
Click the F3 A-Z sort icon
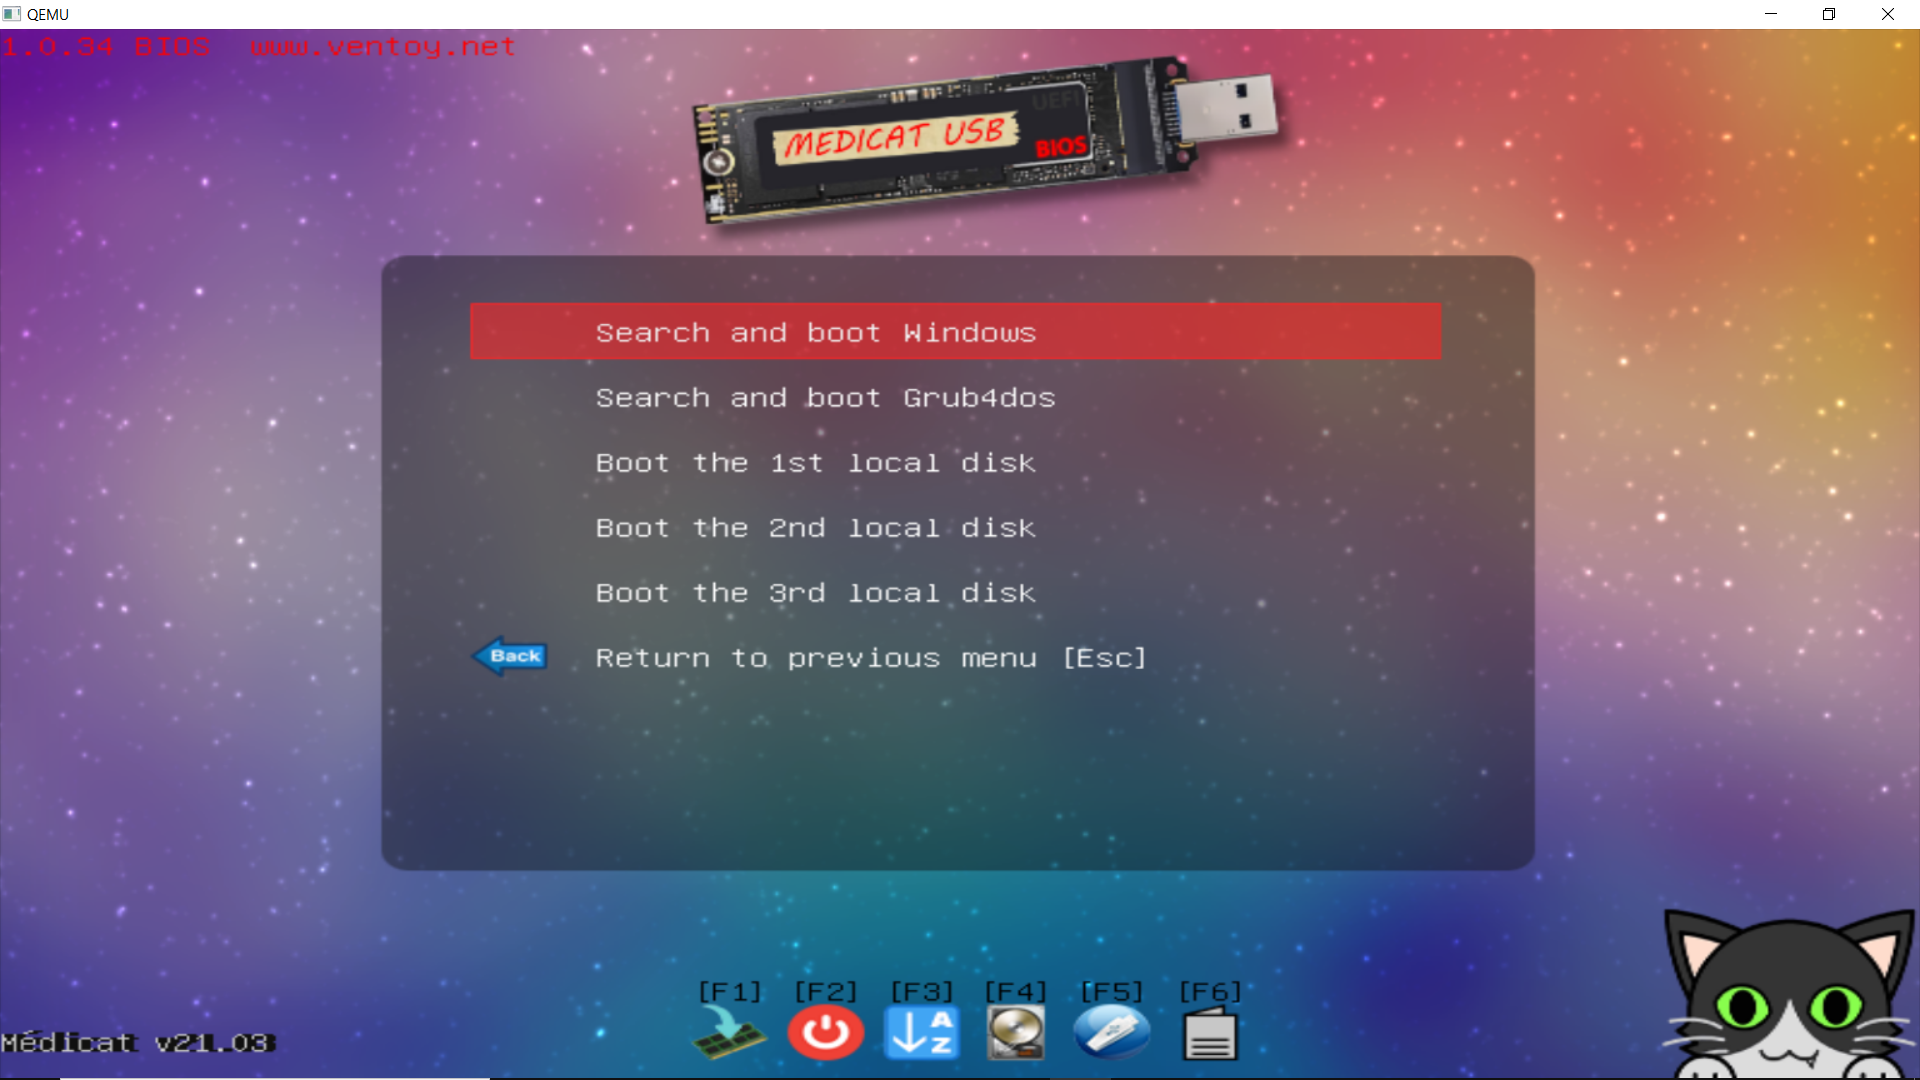(x=922, y=1033)
